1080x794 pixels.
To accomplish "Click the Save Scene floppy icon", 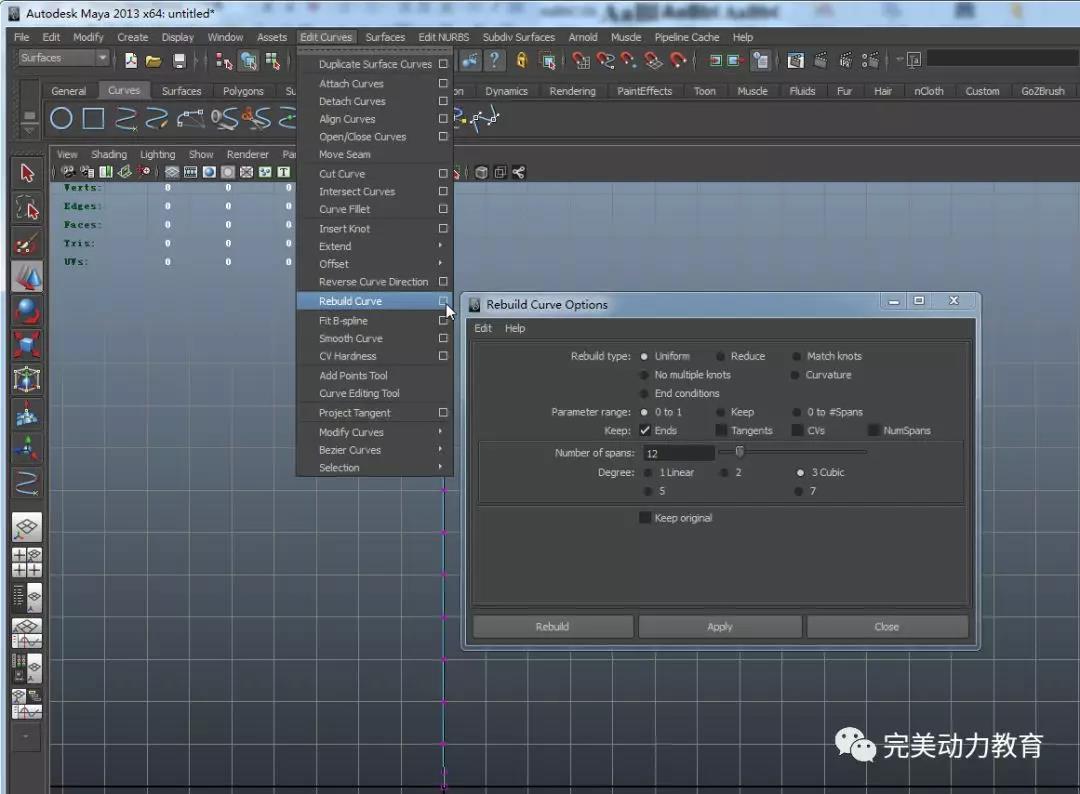I will (179, 61).
